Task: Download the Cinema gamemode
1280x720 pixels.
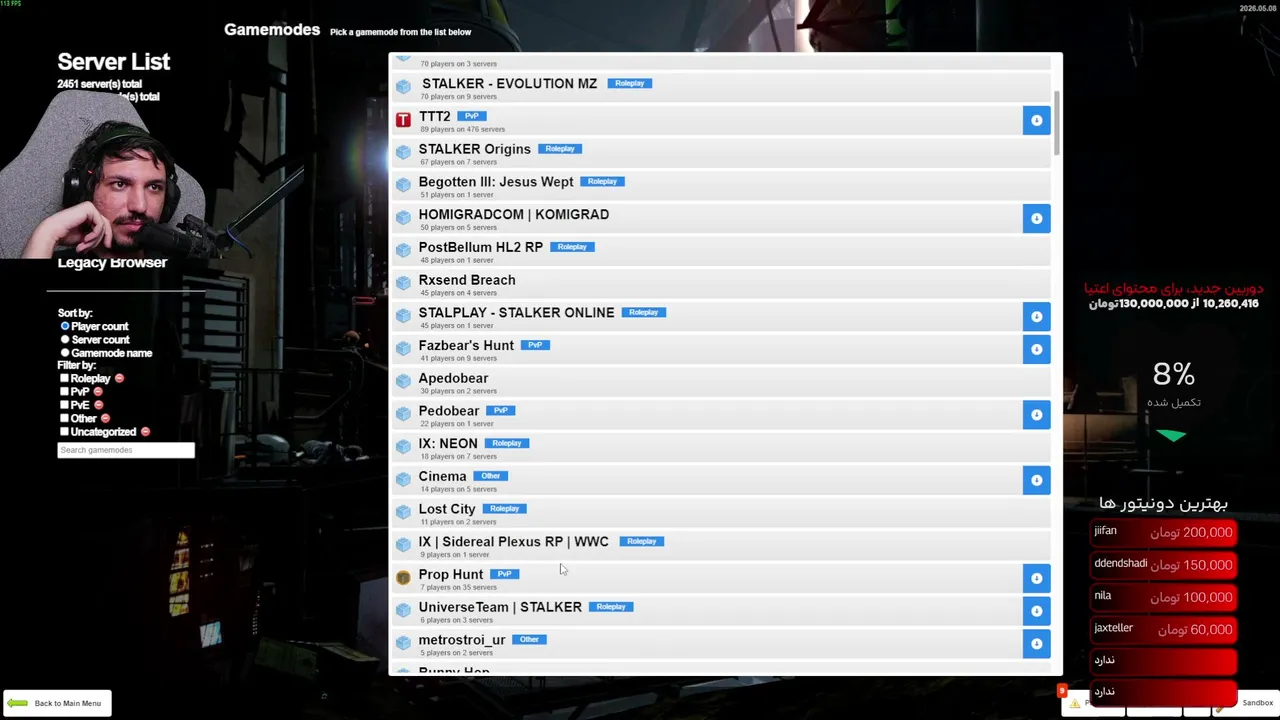Action: 1036,480
